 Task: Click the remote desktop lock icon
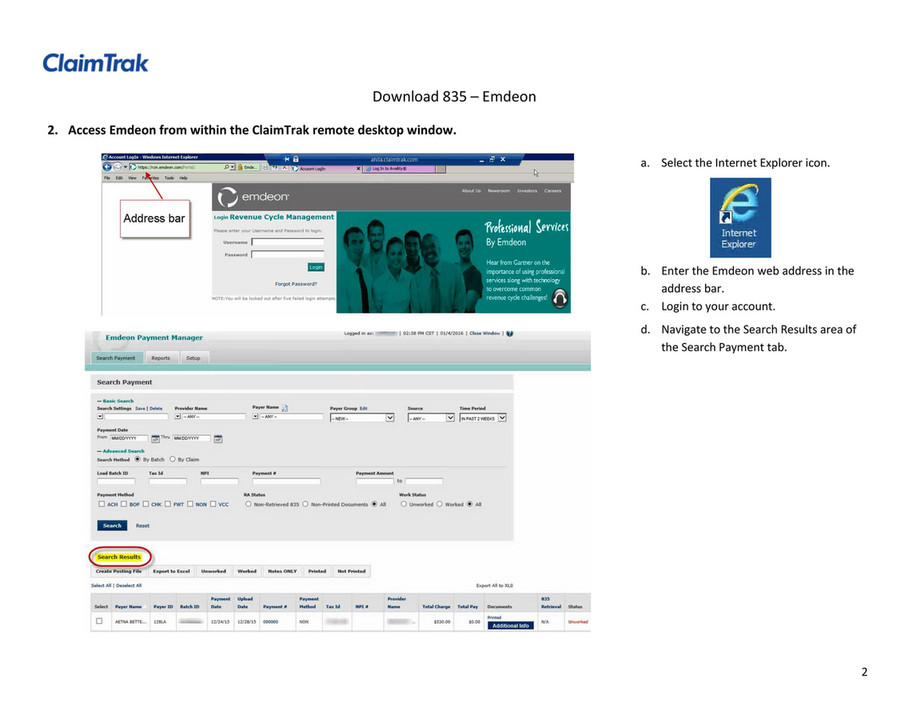click(x=296, y=159)
